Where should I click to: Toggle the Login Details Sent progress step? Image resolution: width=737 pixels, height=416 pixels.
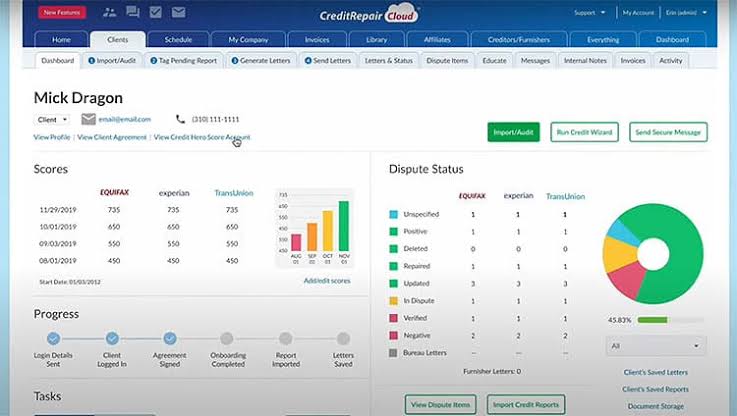pos(54,338)
